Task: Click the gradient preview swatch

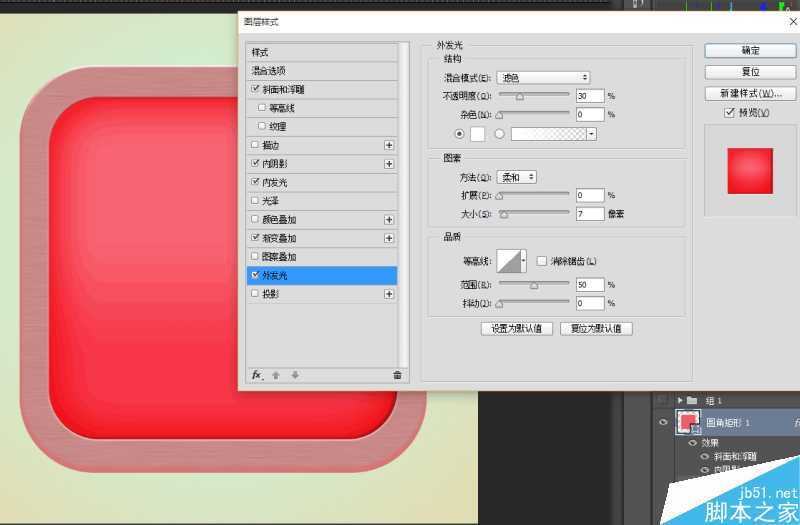Action: (549, 134)
